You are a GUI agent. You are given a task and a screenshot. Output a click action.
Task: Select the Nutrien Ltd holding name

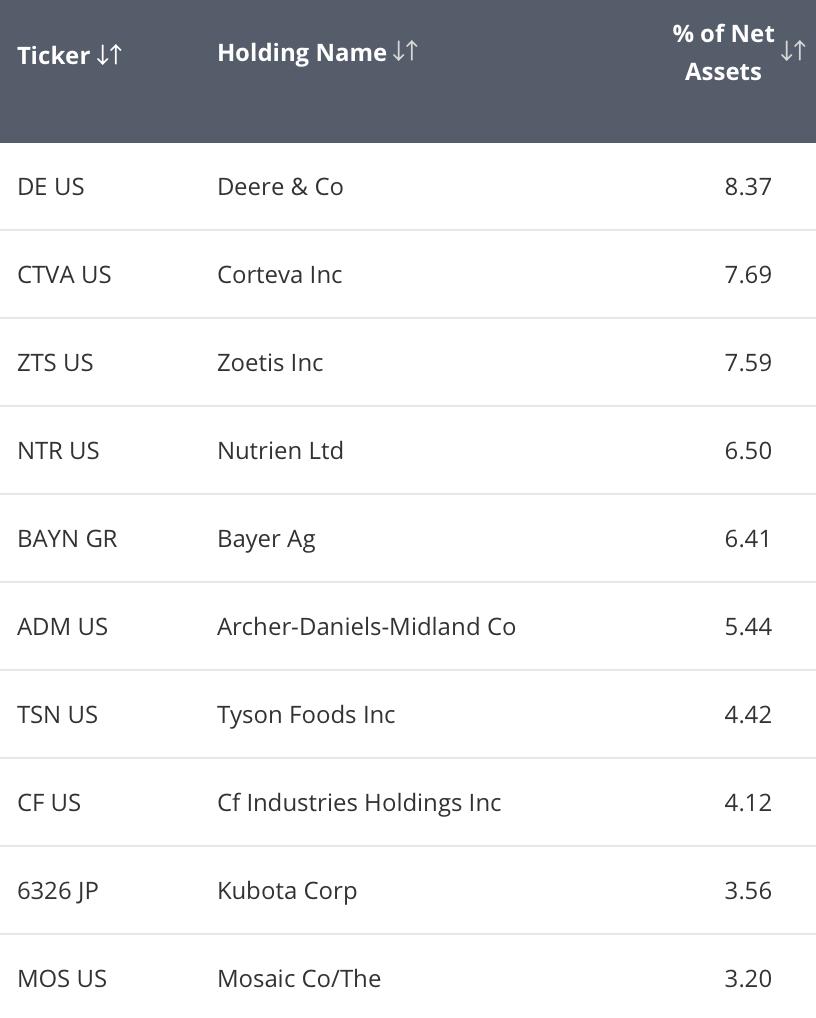pos(280,451)
